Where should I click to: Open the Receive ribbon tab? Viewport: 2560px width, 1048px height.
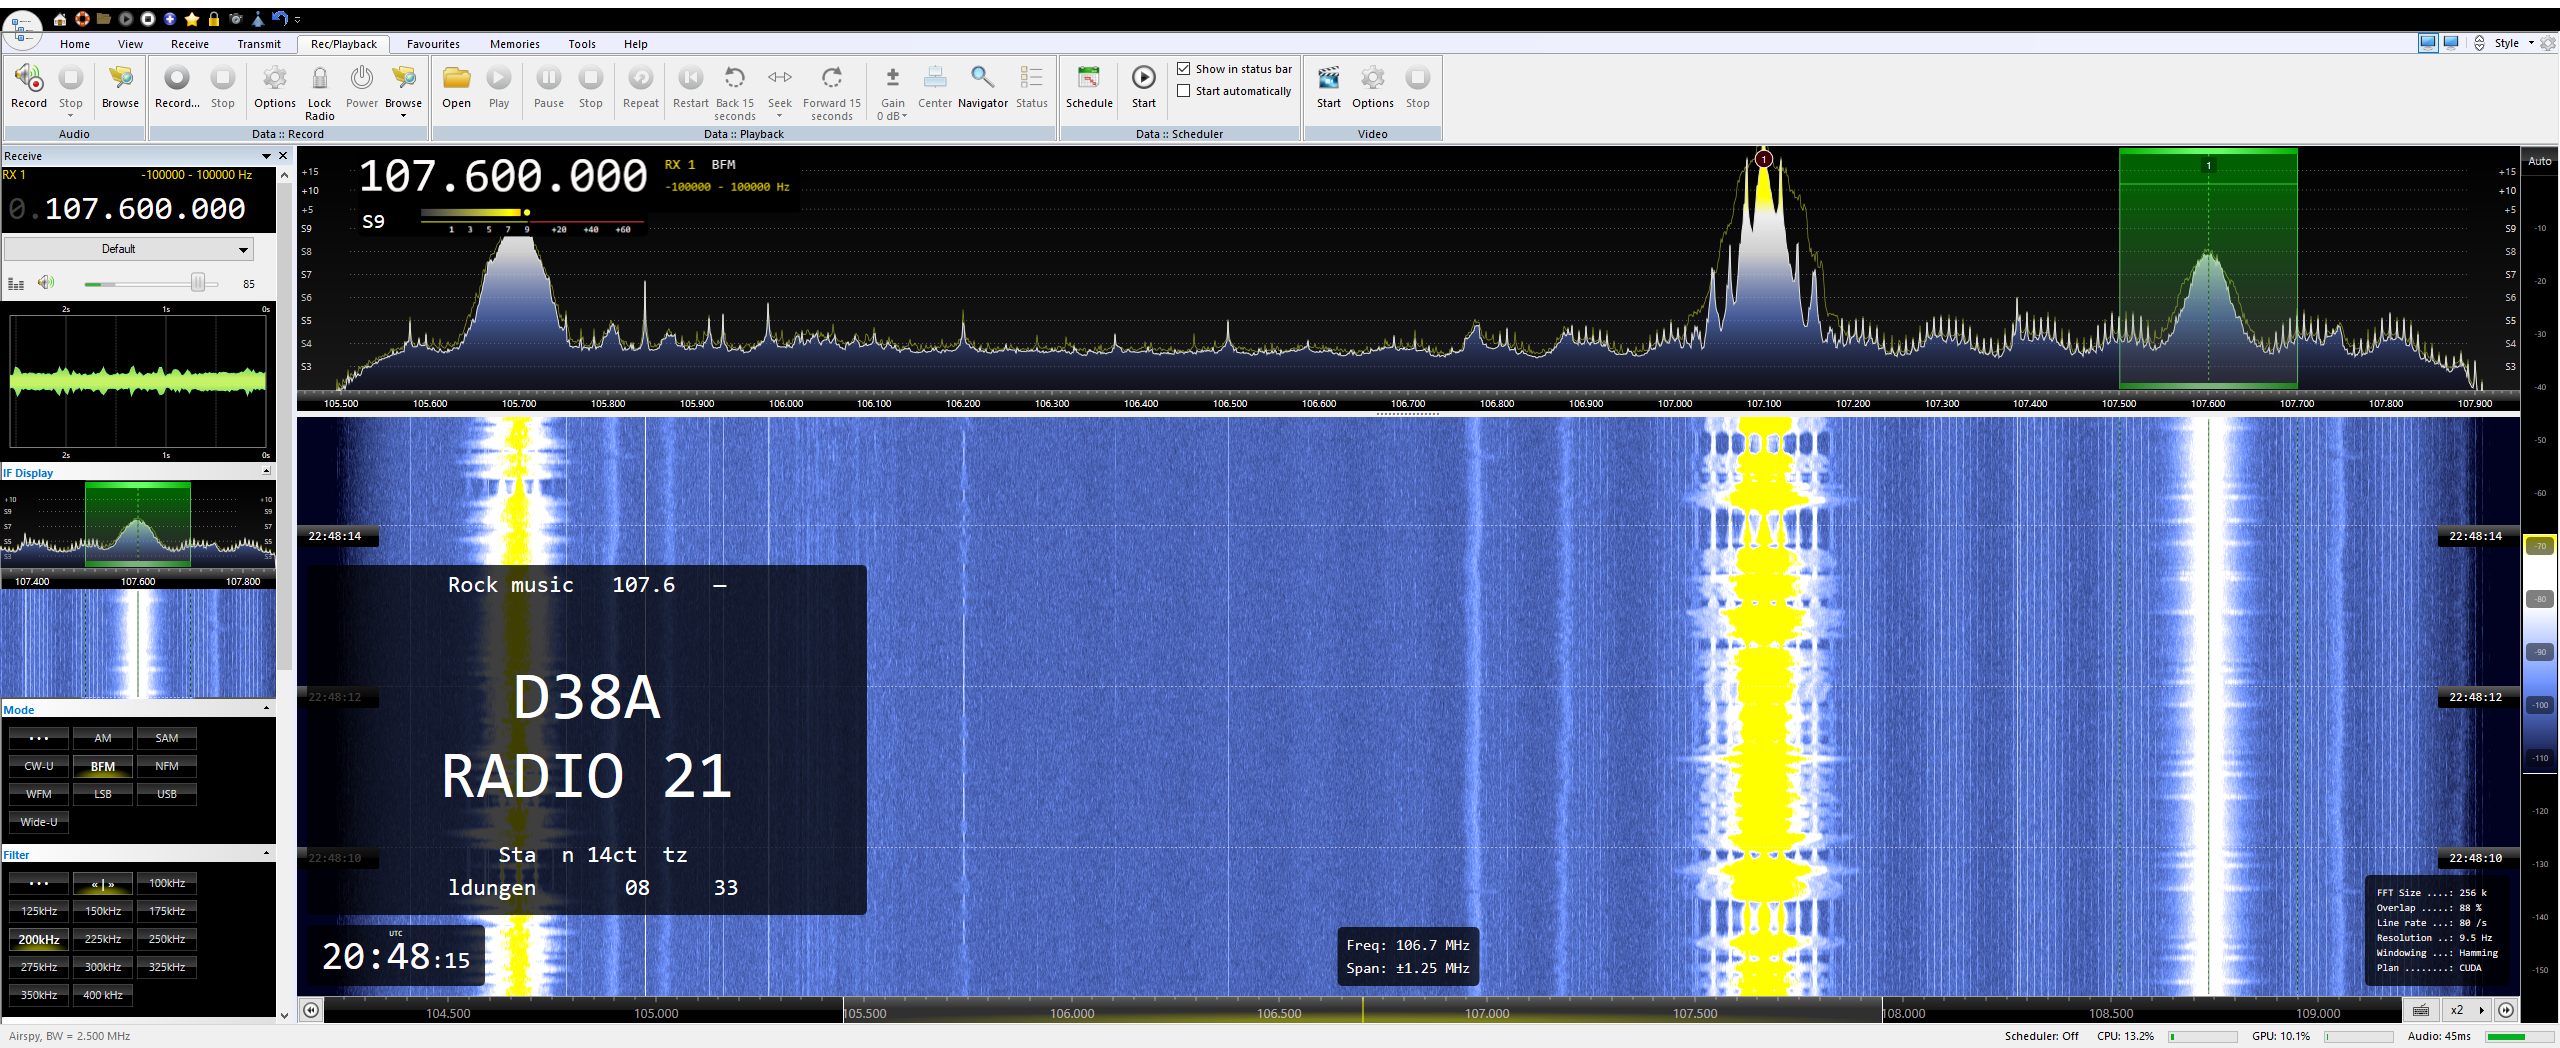pos(189,44)
